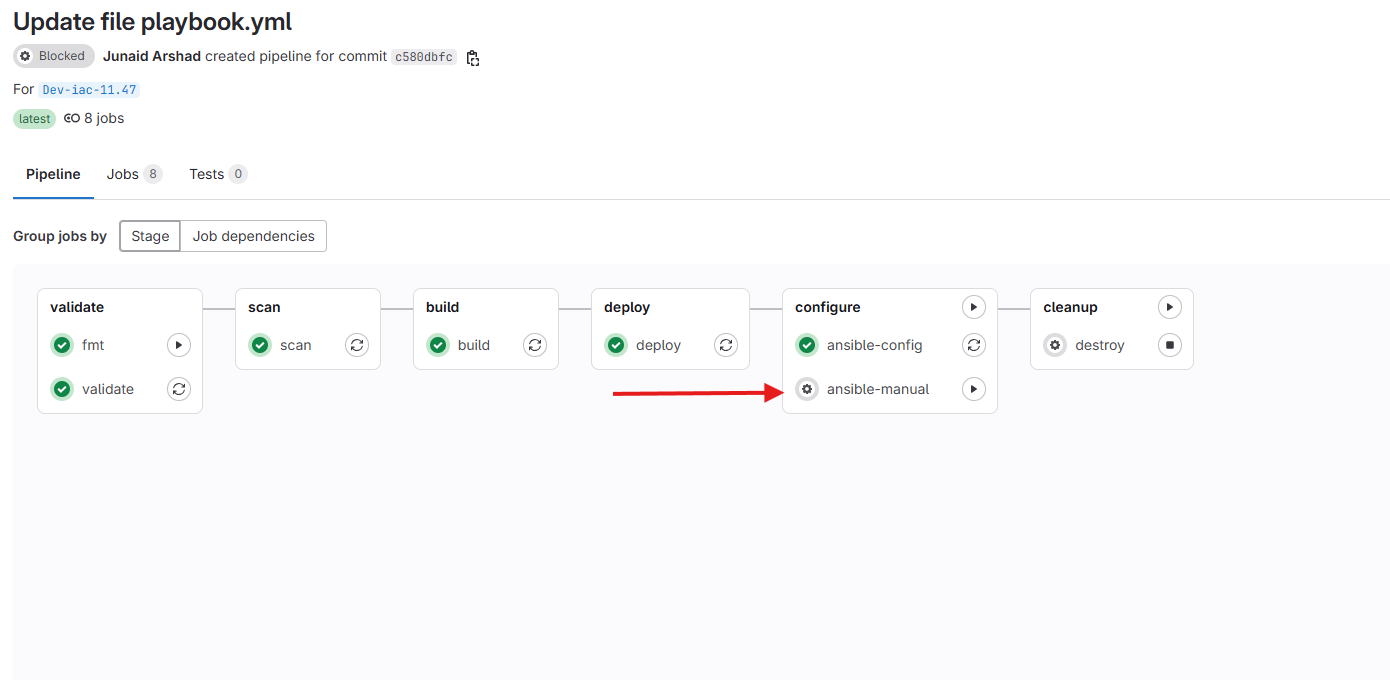Run all manual jobs in cleanup stage

tap(1169, 307)
